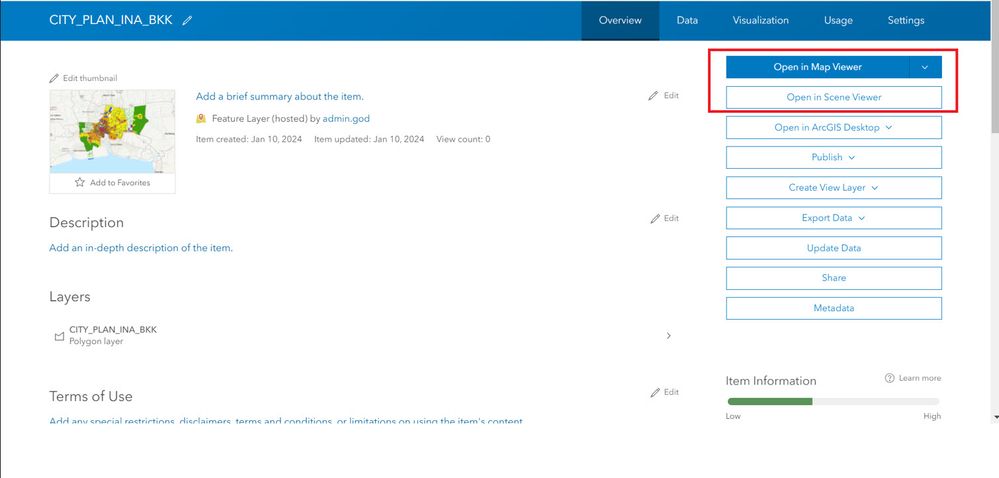
Task: Click the Share button
Action: pos(833,278)
